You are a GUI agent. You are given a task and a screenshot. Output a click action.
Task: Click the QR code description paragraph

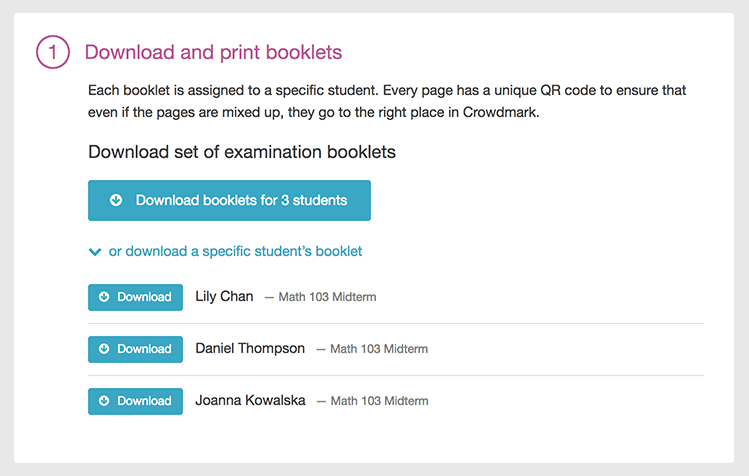point(387,101)
